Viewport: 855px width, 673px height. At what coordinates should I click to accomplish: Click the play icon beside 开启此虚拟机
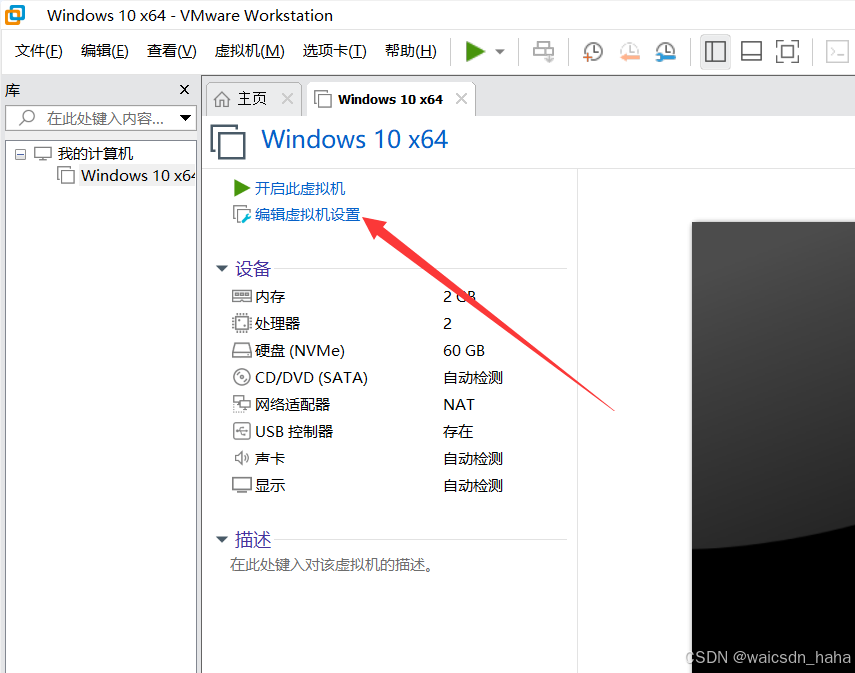[x=241, y=188]
